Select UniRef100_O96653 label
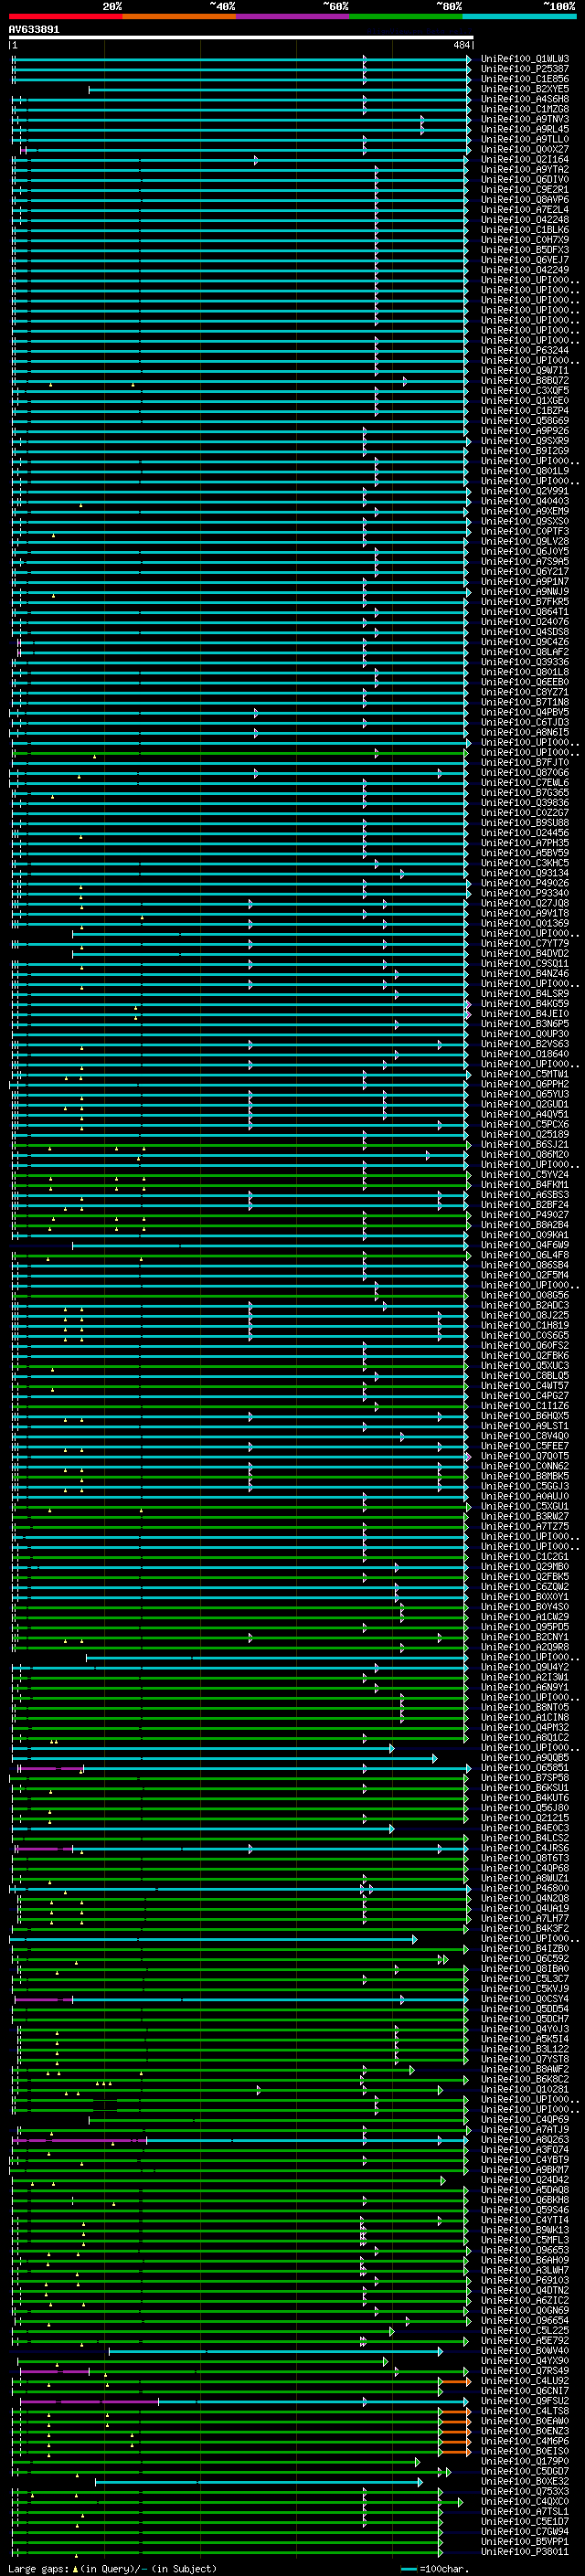This screenshot has width=585, height=2576. click(525, 2250)
